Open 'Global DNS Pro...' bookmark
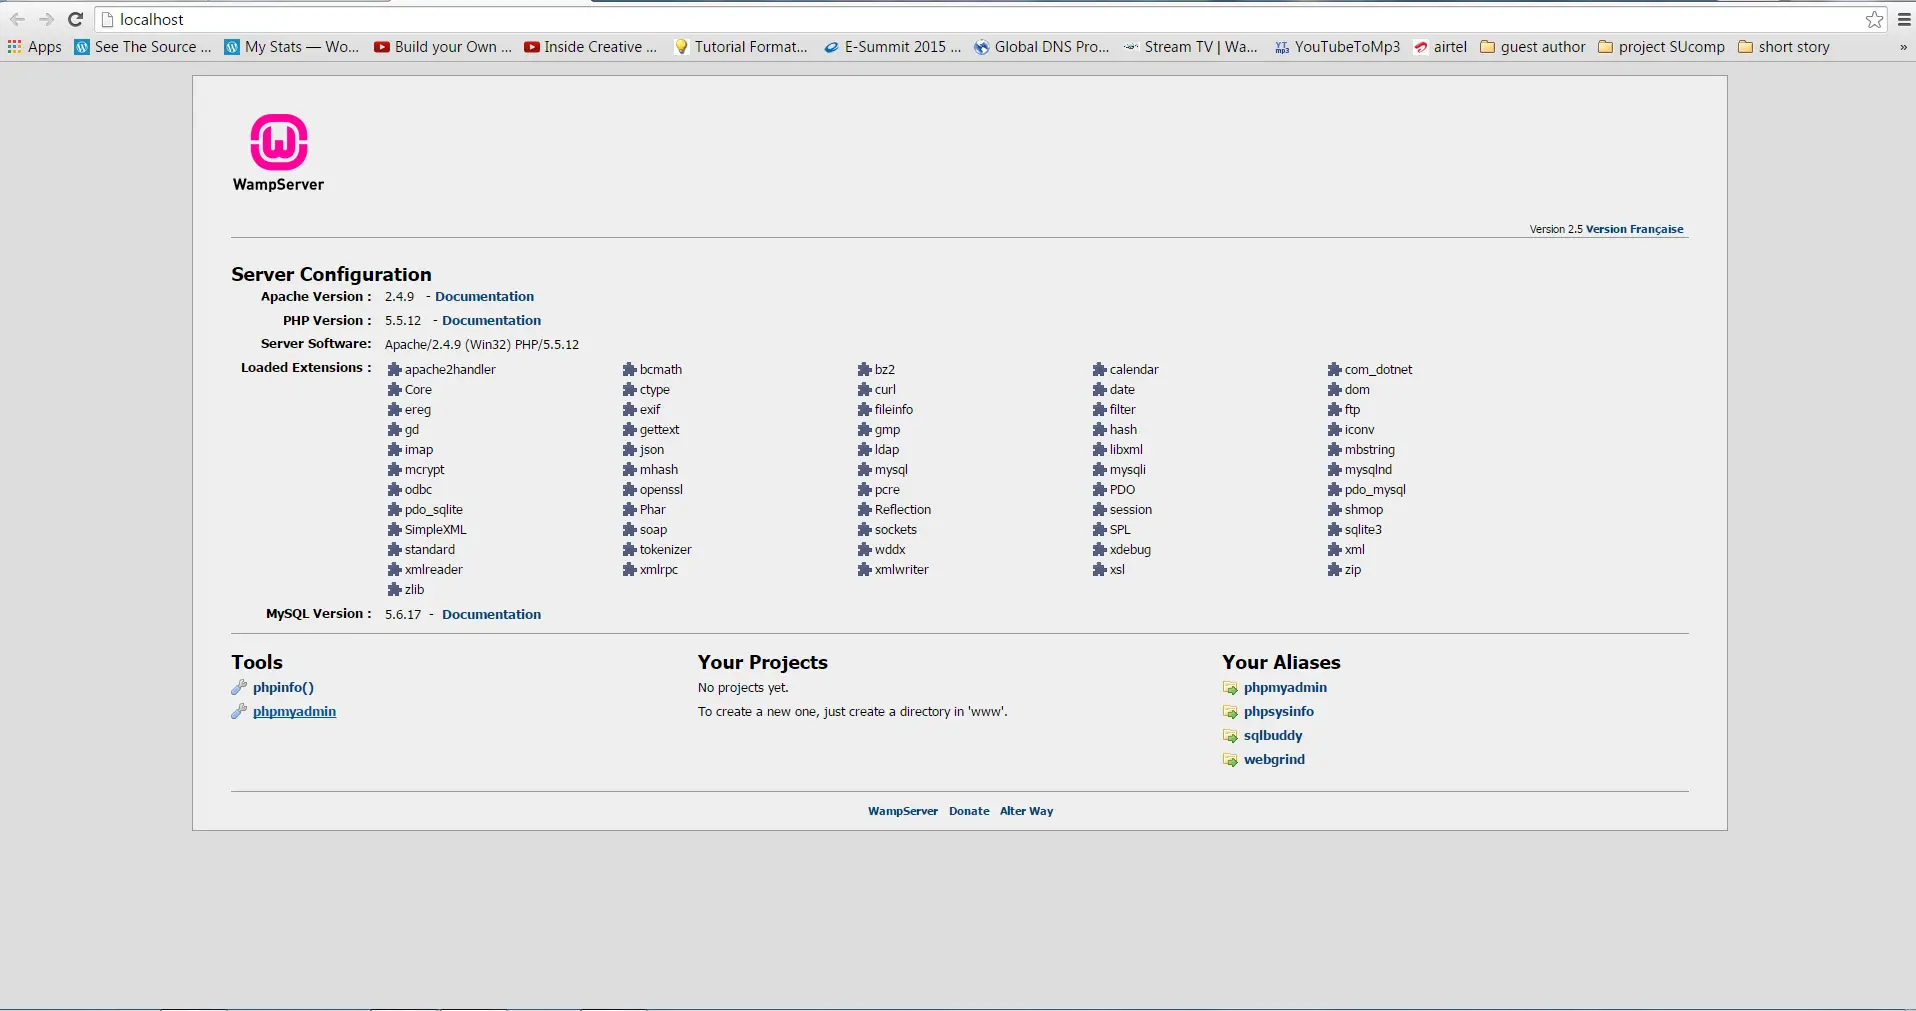This screenshot has height=1011, width=1916. 1042,47
